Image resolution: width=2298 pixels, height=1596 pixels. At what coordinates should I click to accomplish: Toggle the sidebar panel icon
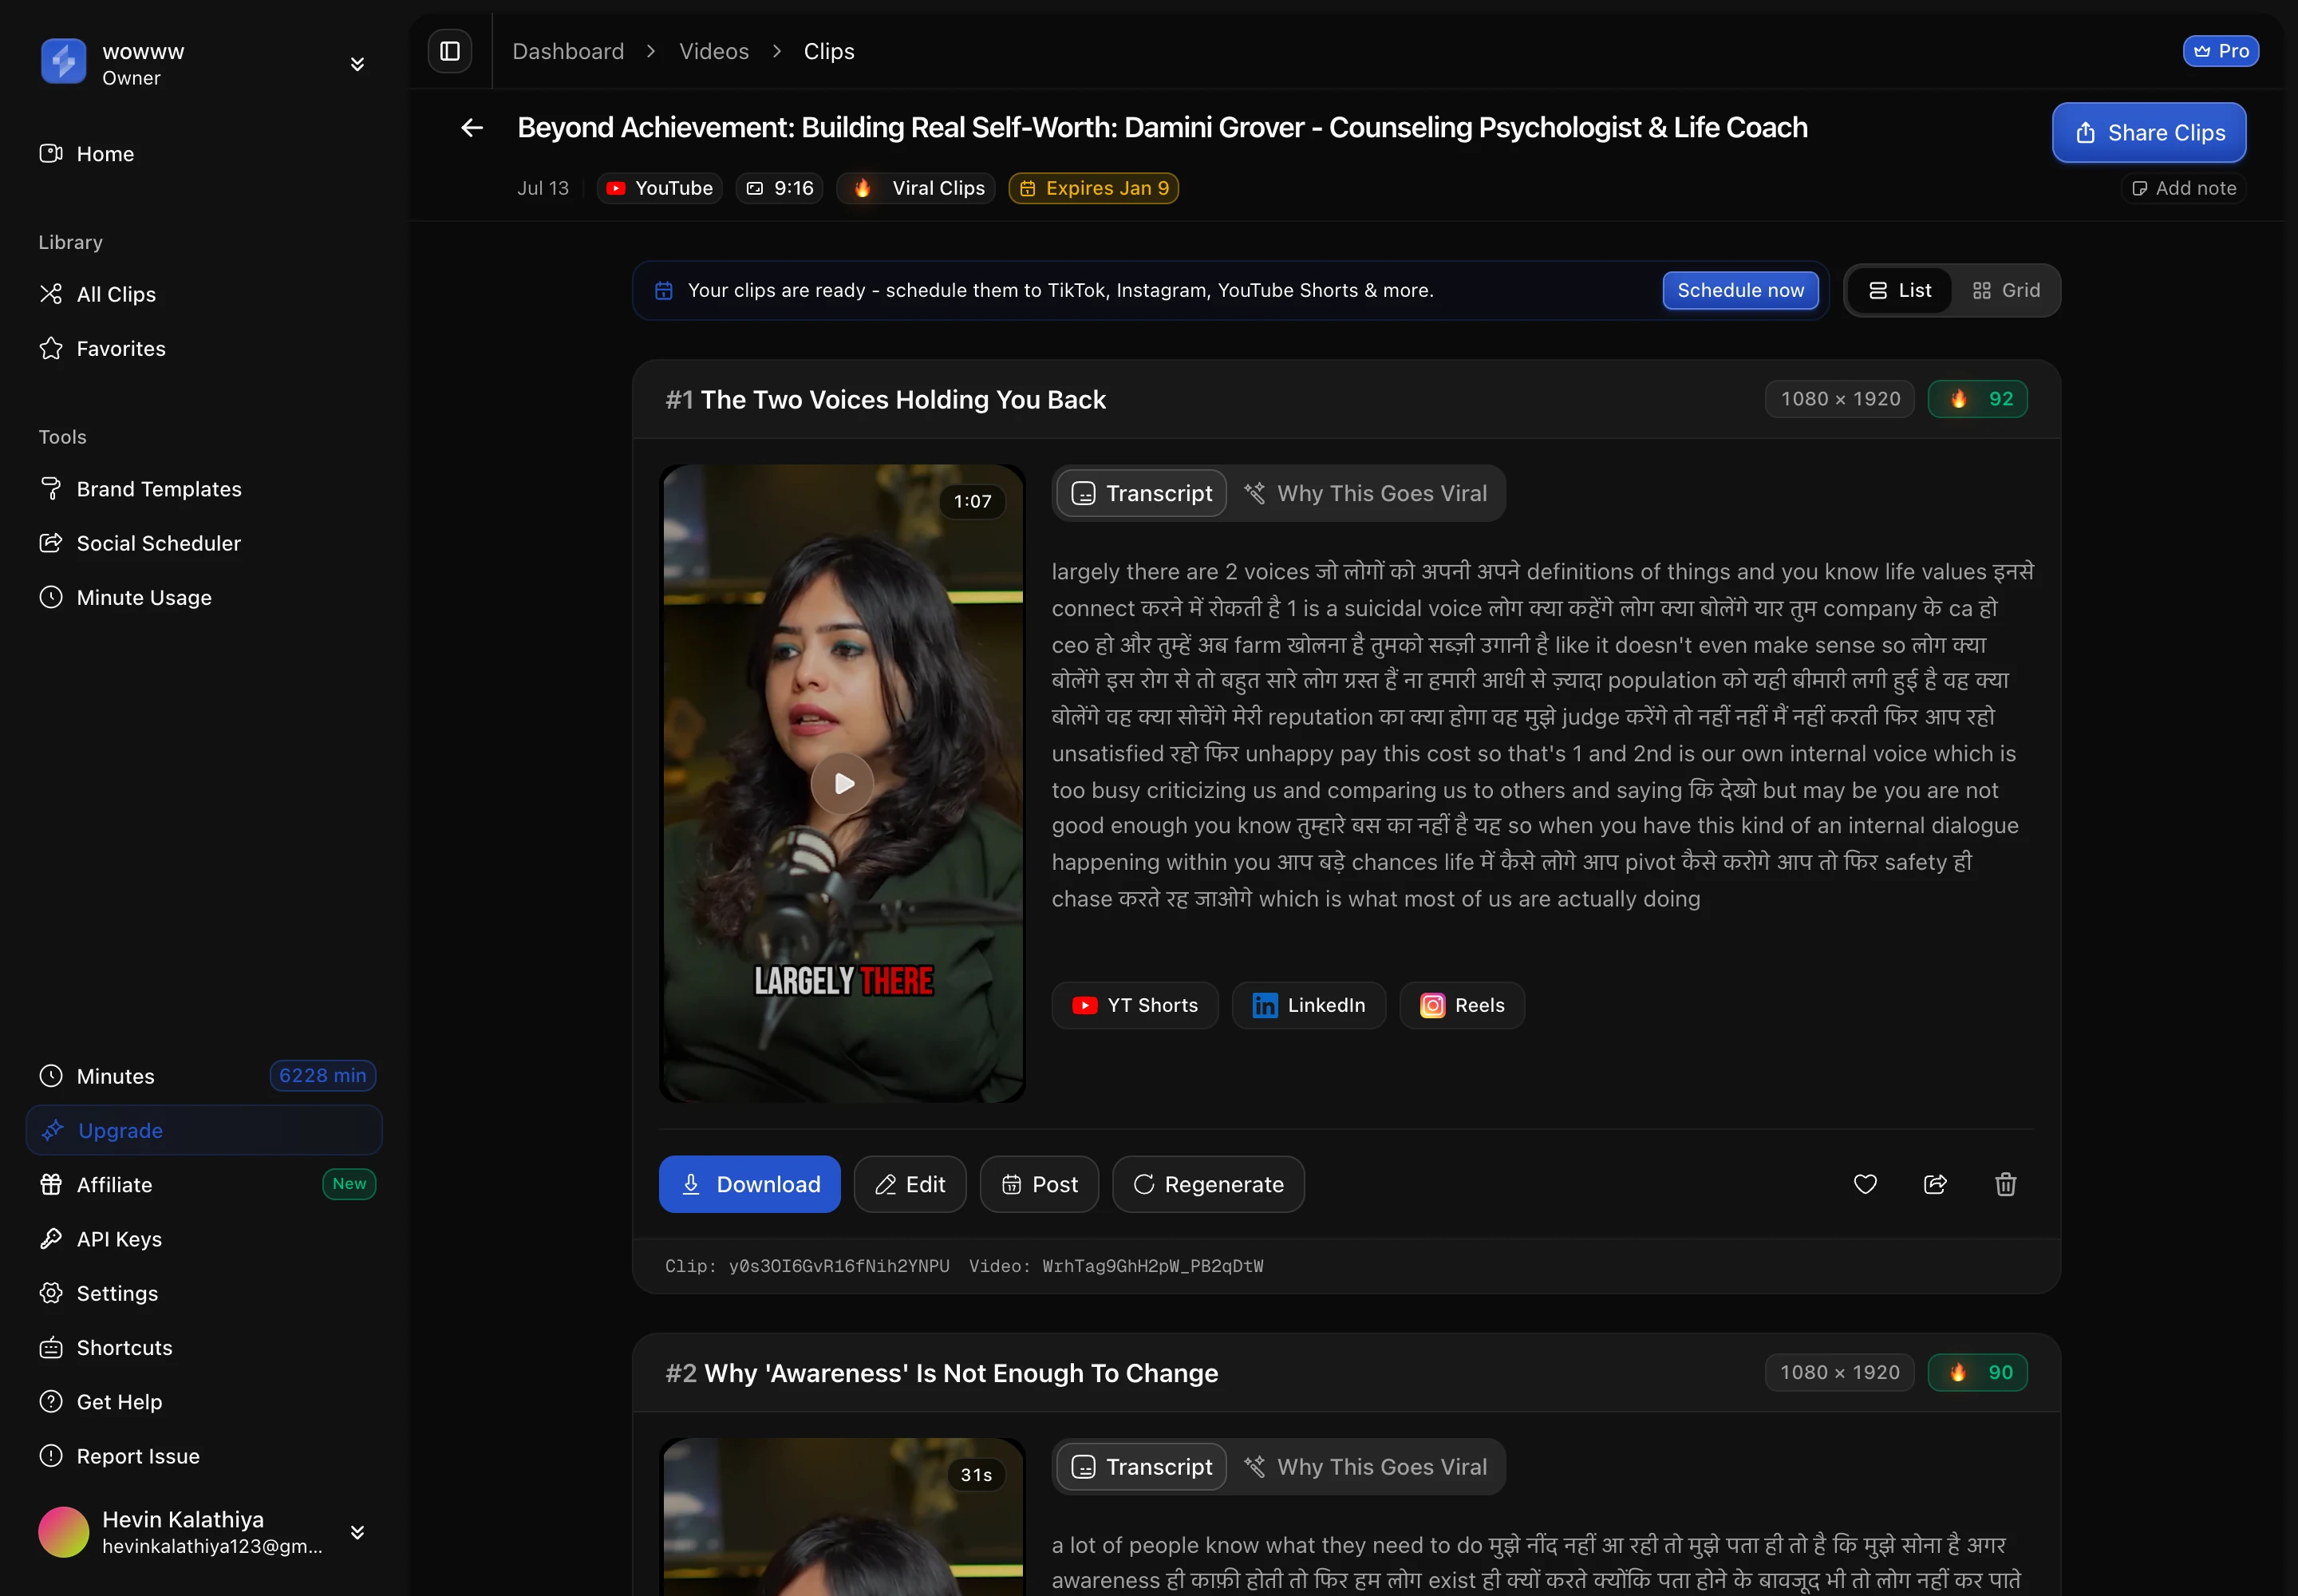click(x=449, y=51)
